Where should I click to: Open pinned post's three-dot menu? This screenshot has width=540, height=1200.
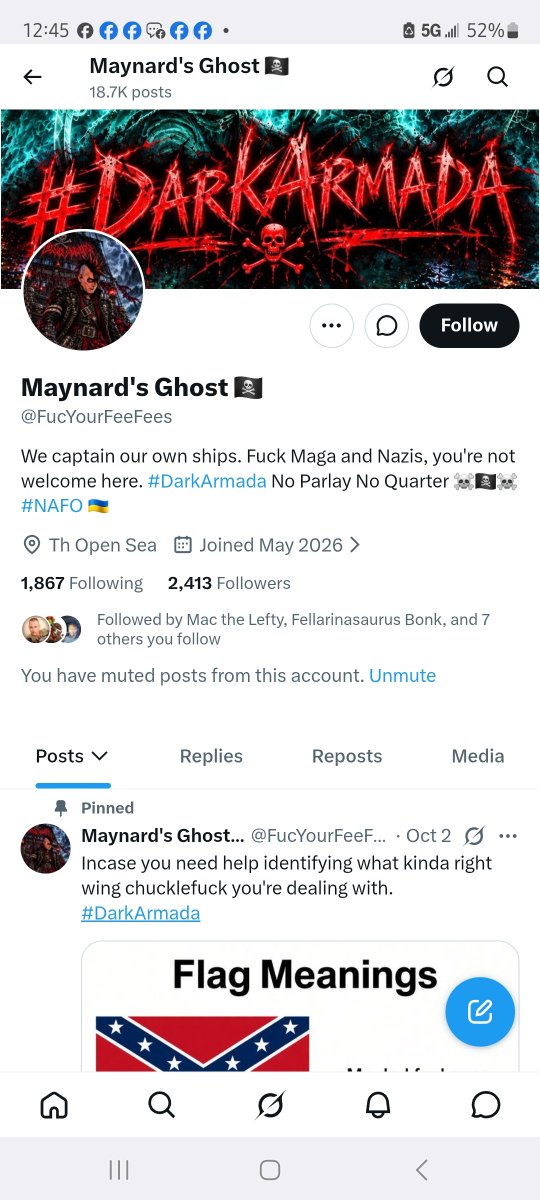click(x=508, y=835)
